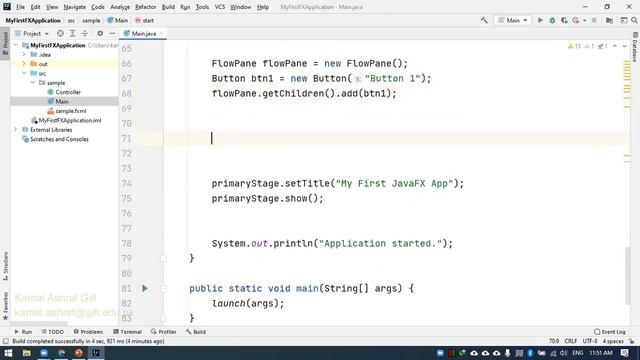Open the TODO tool window
This screenshot has width=640, height=360.
pos(53,332)
